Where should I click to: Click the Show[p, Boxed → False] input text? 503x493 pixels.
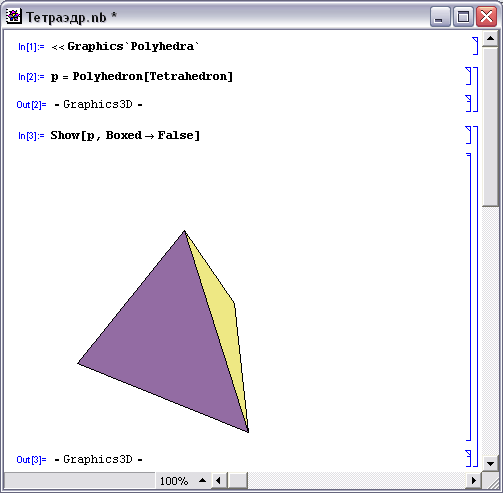pyautogui.click(x=125, y=136)
